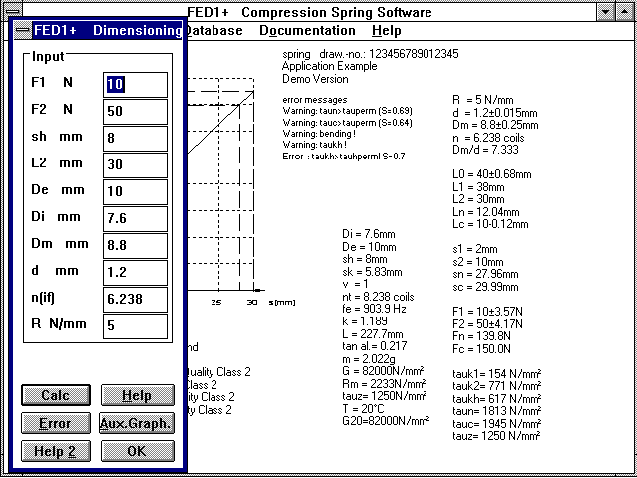
Task: Select the De mm input field
Action: point(135,192)
